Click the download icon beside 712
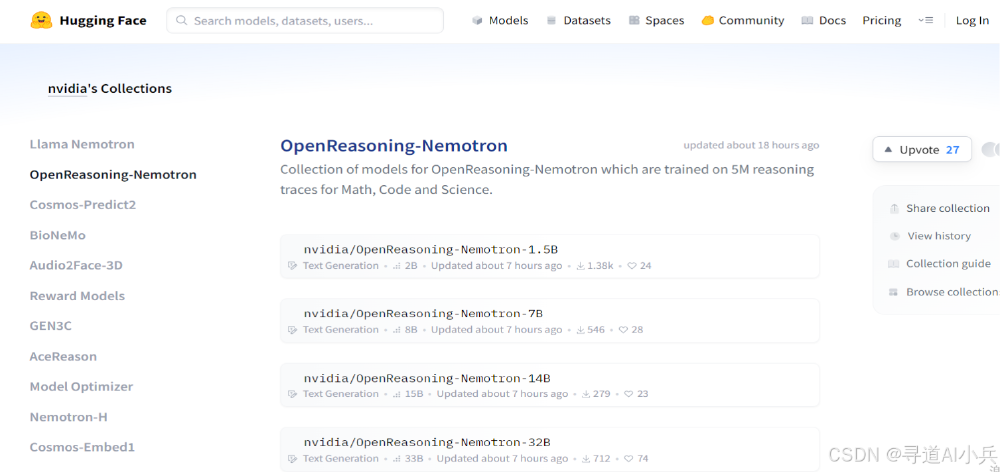Screen dimensions: 1000x472 pyautogui.click(x=586, y=459)
